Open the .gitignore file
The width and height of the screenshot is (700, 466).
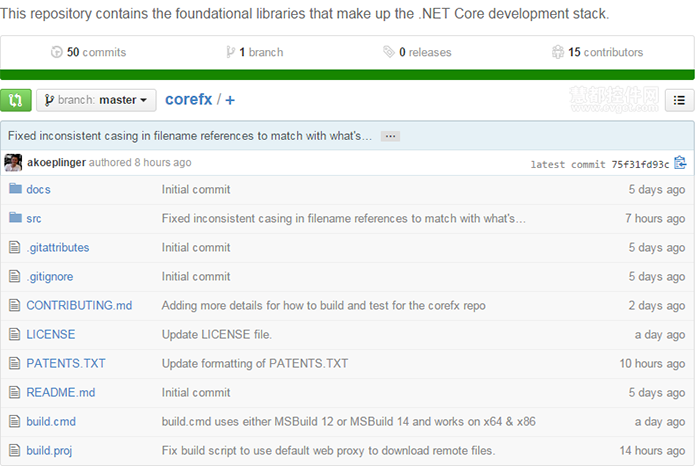pos(50,277)
